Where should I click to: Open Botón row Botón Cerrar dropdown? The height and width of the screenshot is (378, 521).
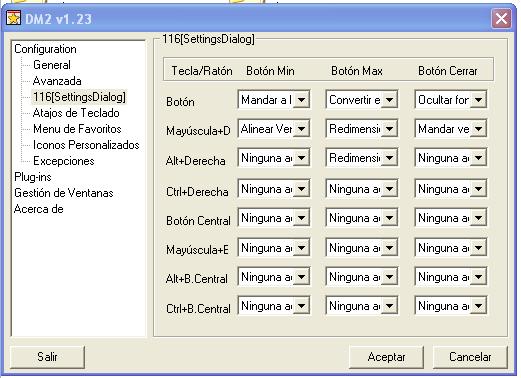(x=451, y=99)
